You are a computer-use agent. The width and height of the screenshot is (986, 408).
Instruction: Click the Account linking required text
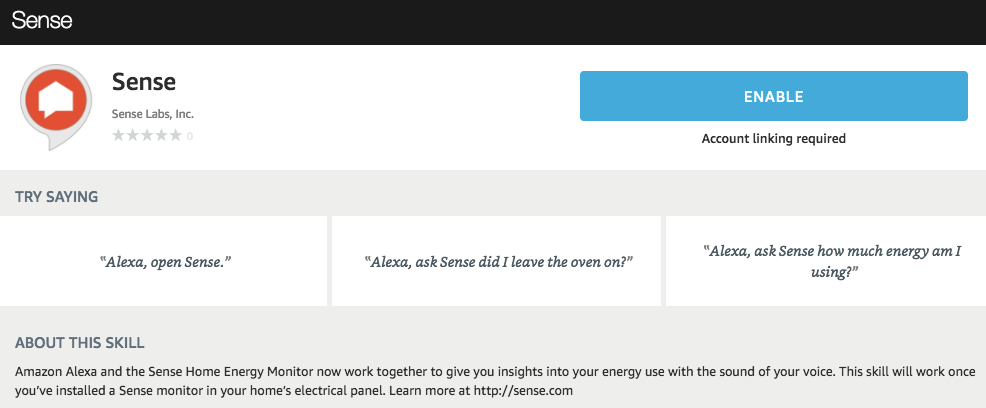click(773, 138)
